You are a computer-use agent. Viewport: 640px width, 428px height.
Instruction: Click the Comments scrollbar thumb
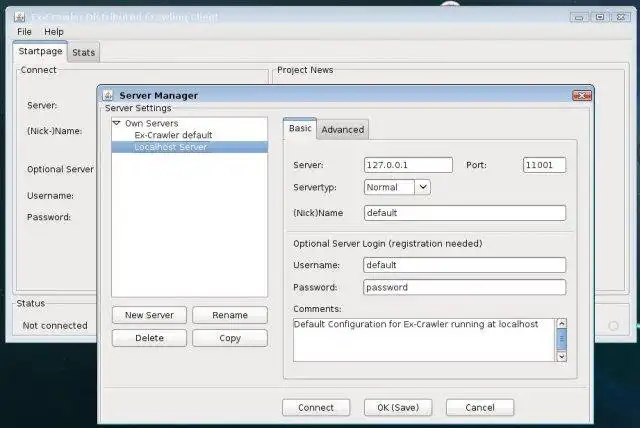(x=562, y=339)
